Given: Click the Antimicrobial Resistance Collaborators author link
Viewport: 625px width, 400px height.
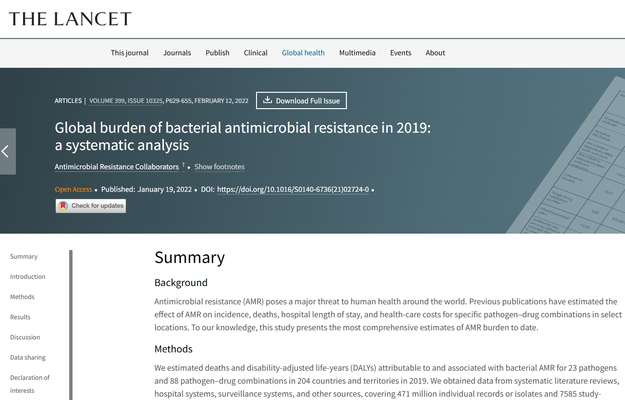Looking at the screenshot, I should pyautogui.click(x=116, y=166).
